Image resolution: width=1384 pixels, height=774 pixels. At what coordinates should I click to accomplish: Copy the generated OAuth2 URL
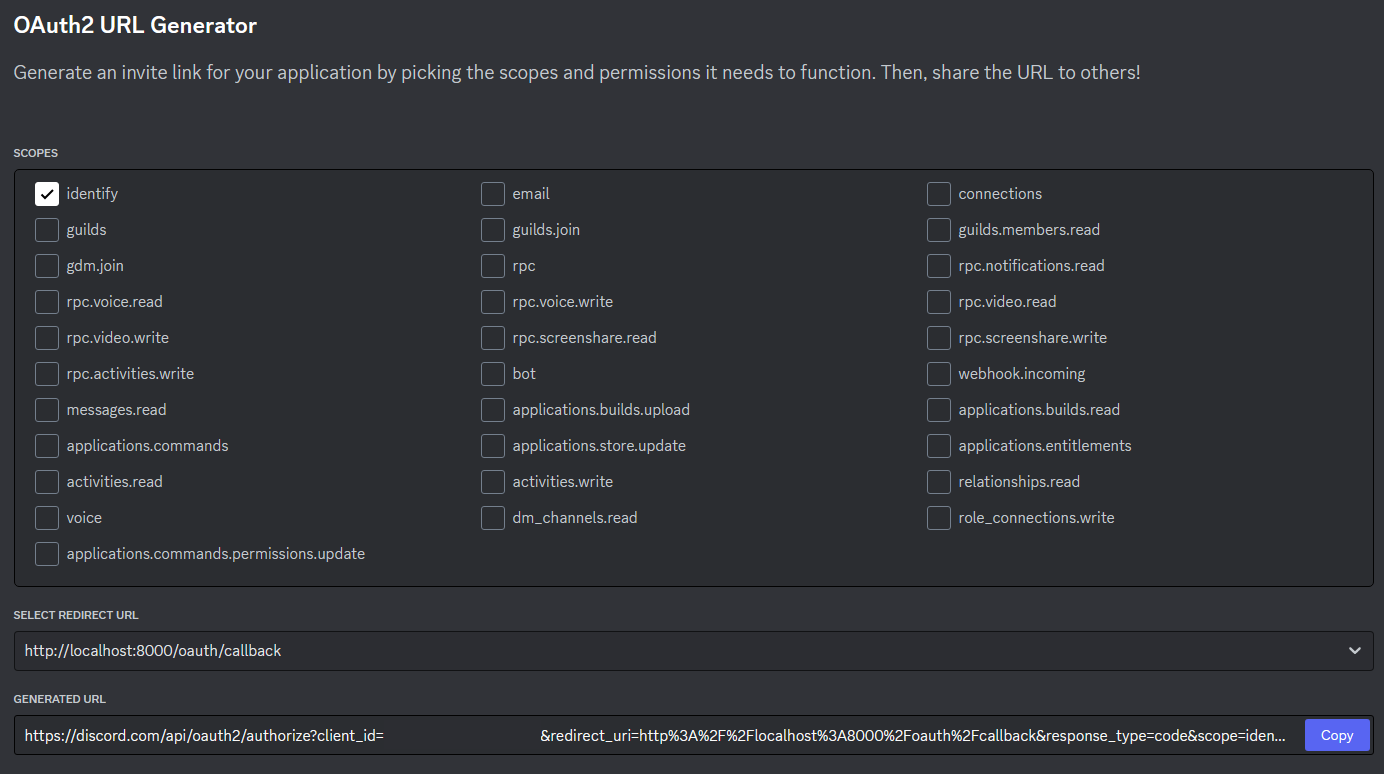pos(1336,735)
